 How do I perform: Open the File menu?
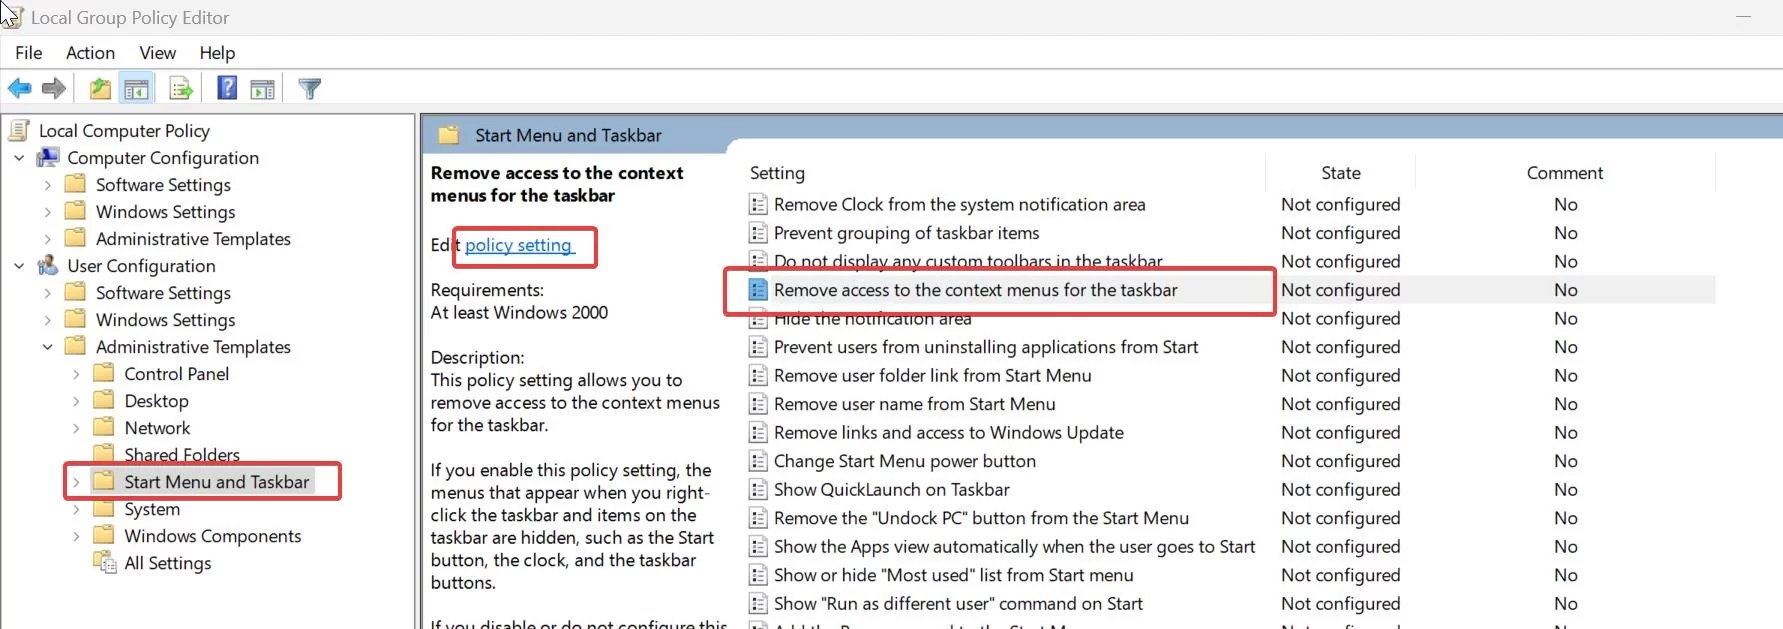[29, 53]
